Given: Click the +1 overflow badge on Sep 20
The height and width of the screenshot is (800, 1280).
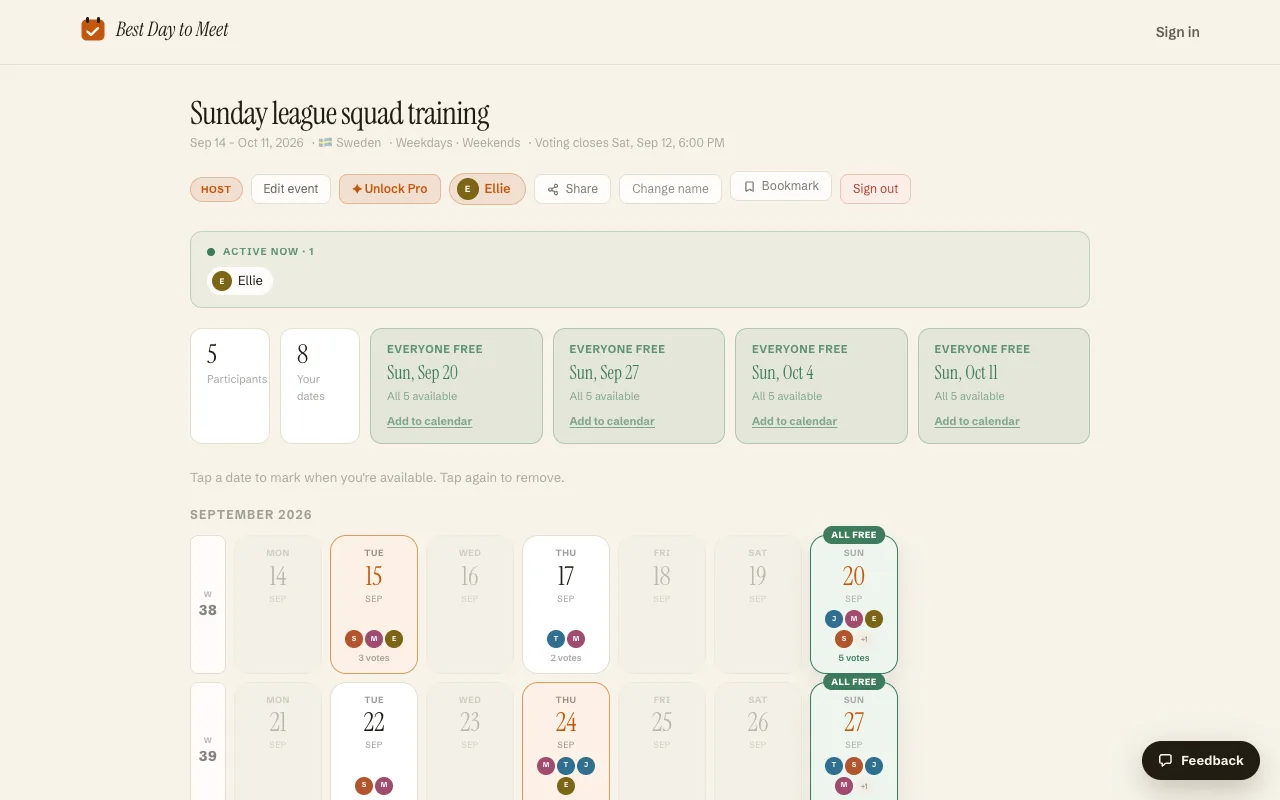Looking at the screenshot, I should tap(864, 639).
